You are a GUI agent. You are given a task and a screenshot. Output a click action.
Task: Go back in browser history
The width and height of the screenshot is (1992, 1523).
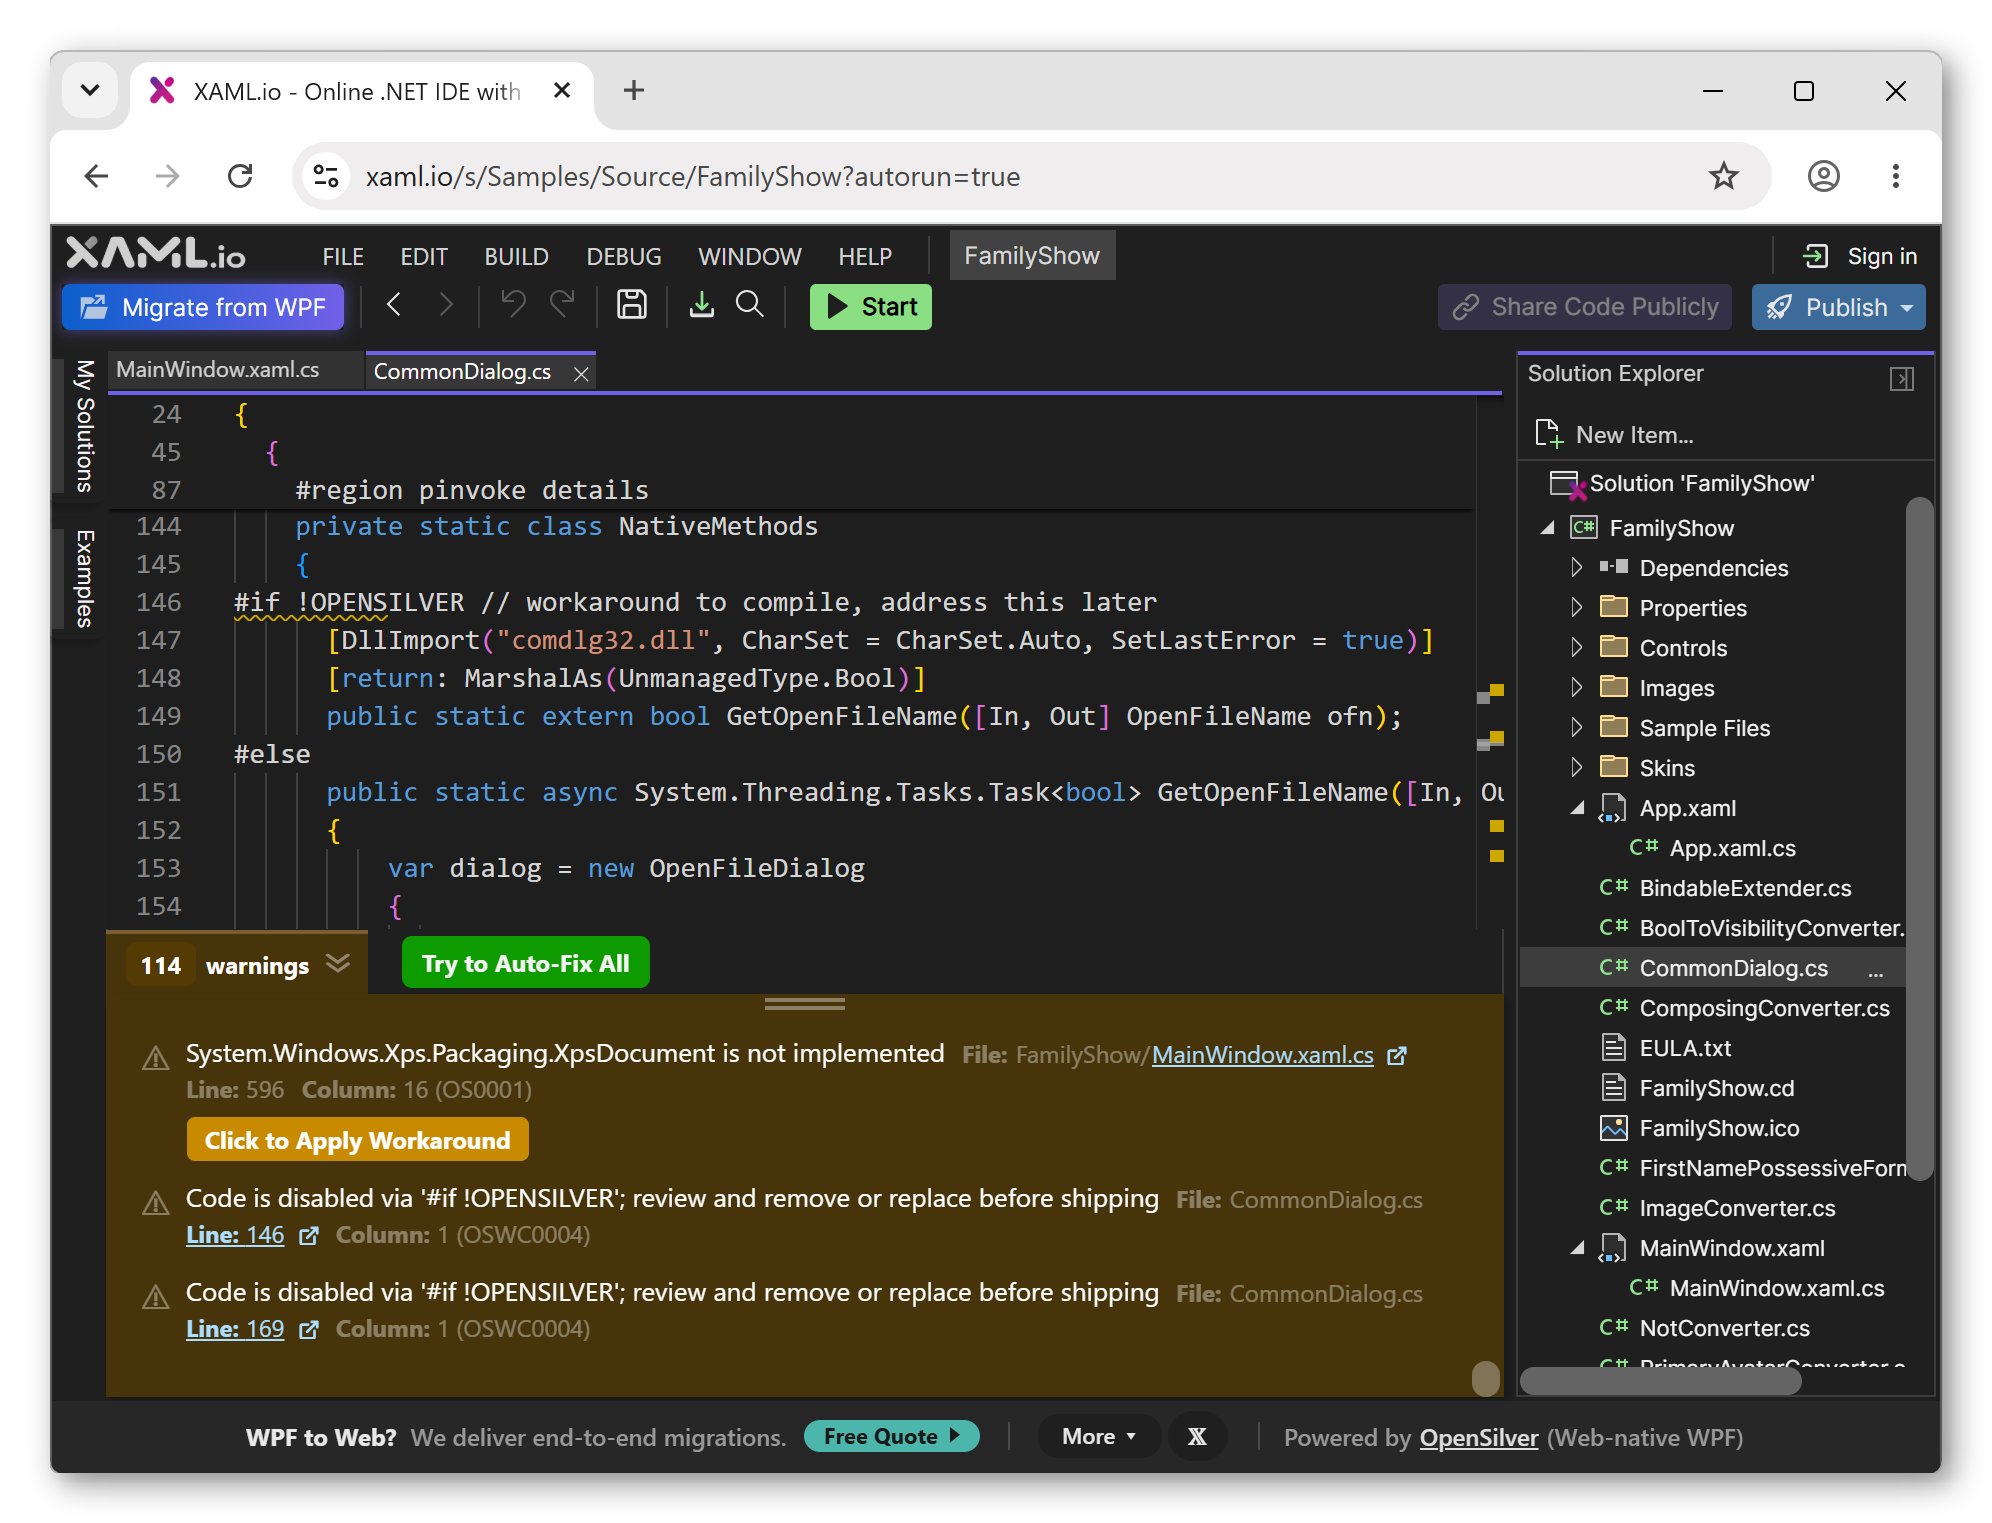click(x=96, y=177)
